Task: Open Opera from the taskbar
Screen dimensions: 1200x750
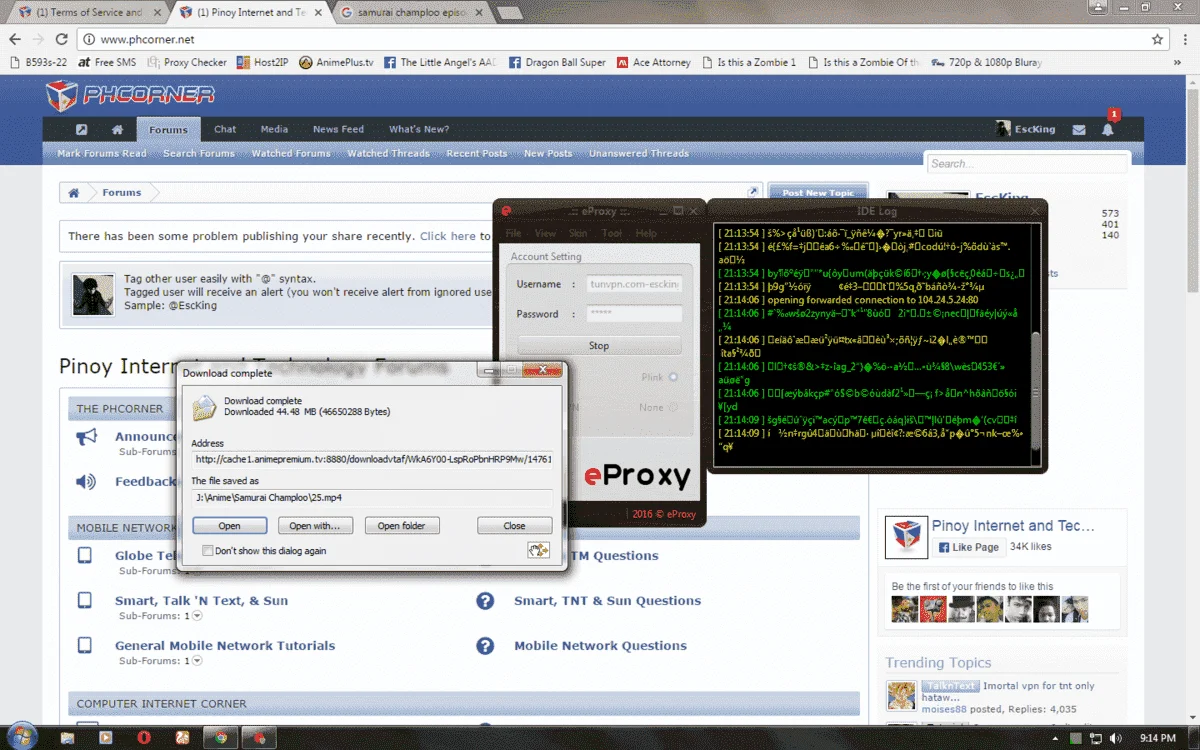Action: click(144, 737)
